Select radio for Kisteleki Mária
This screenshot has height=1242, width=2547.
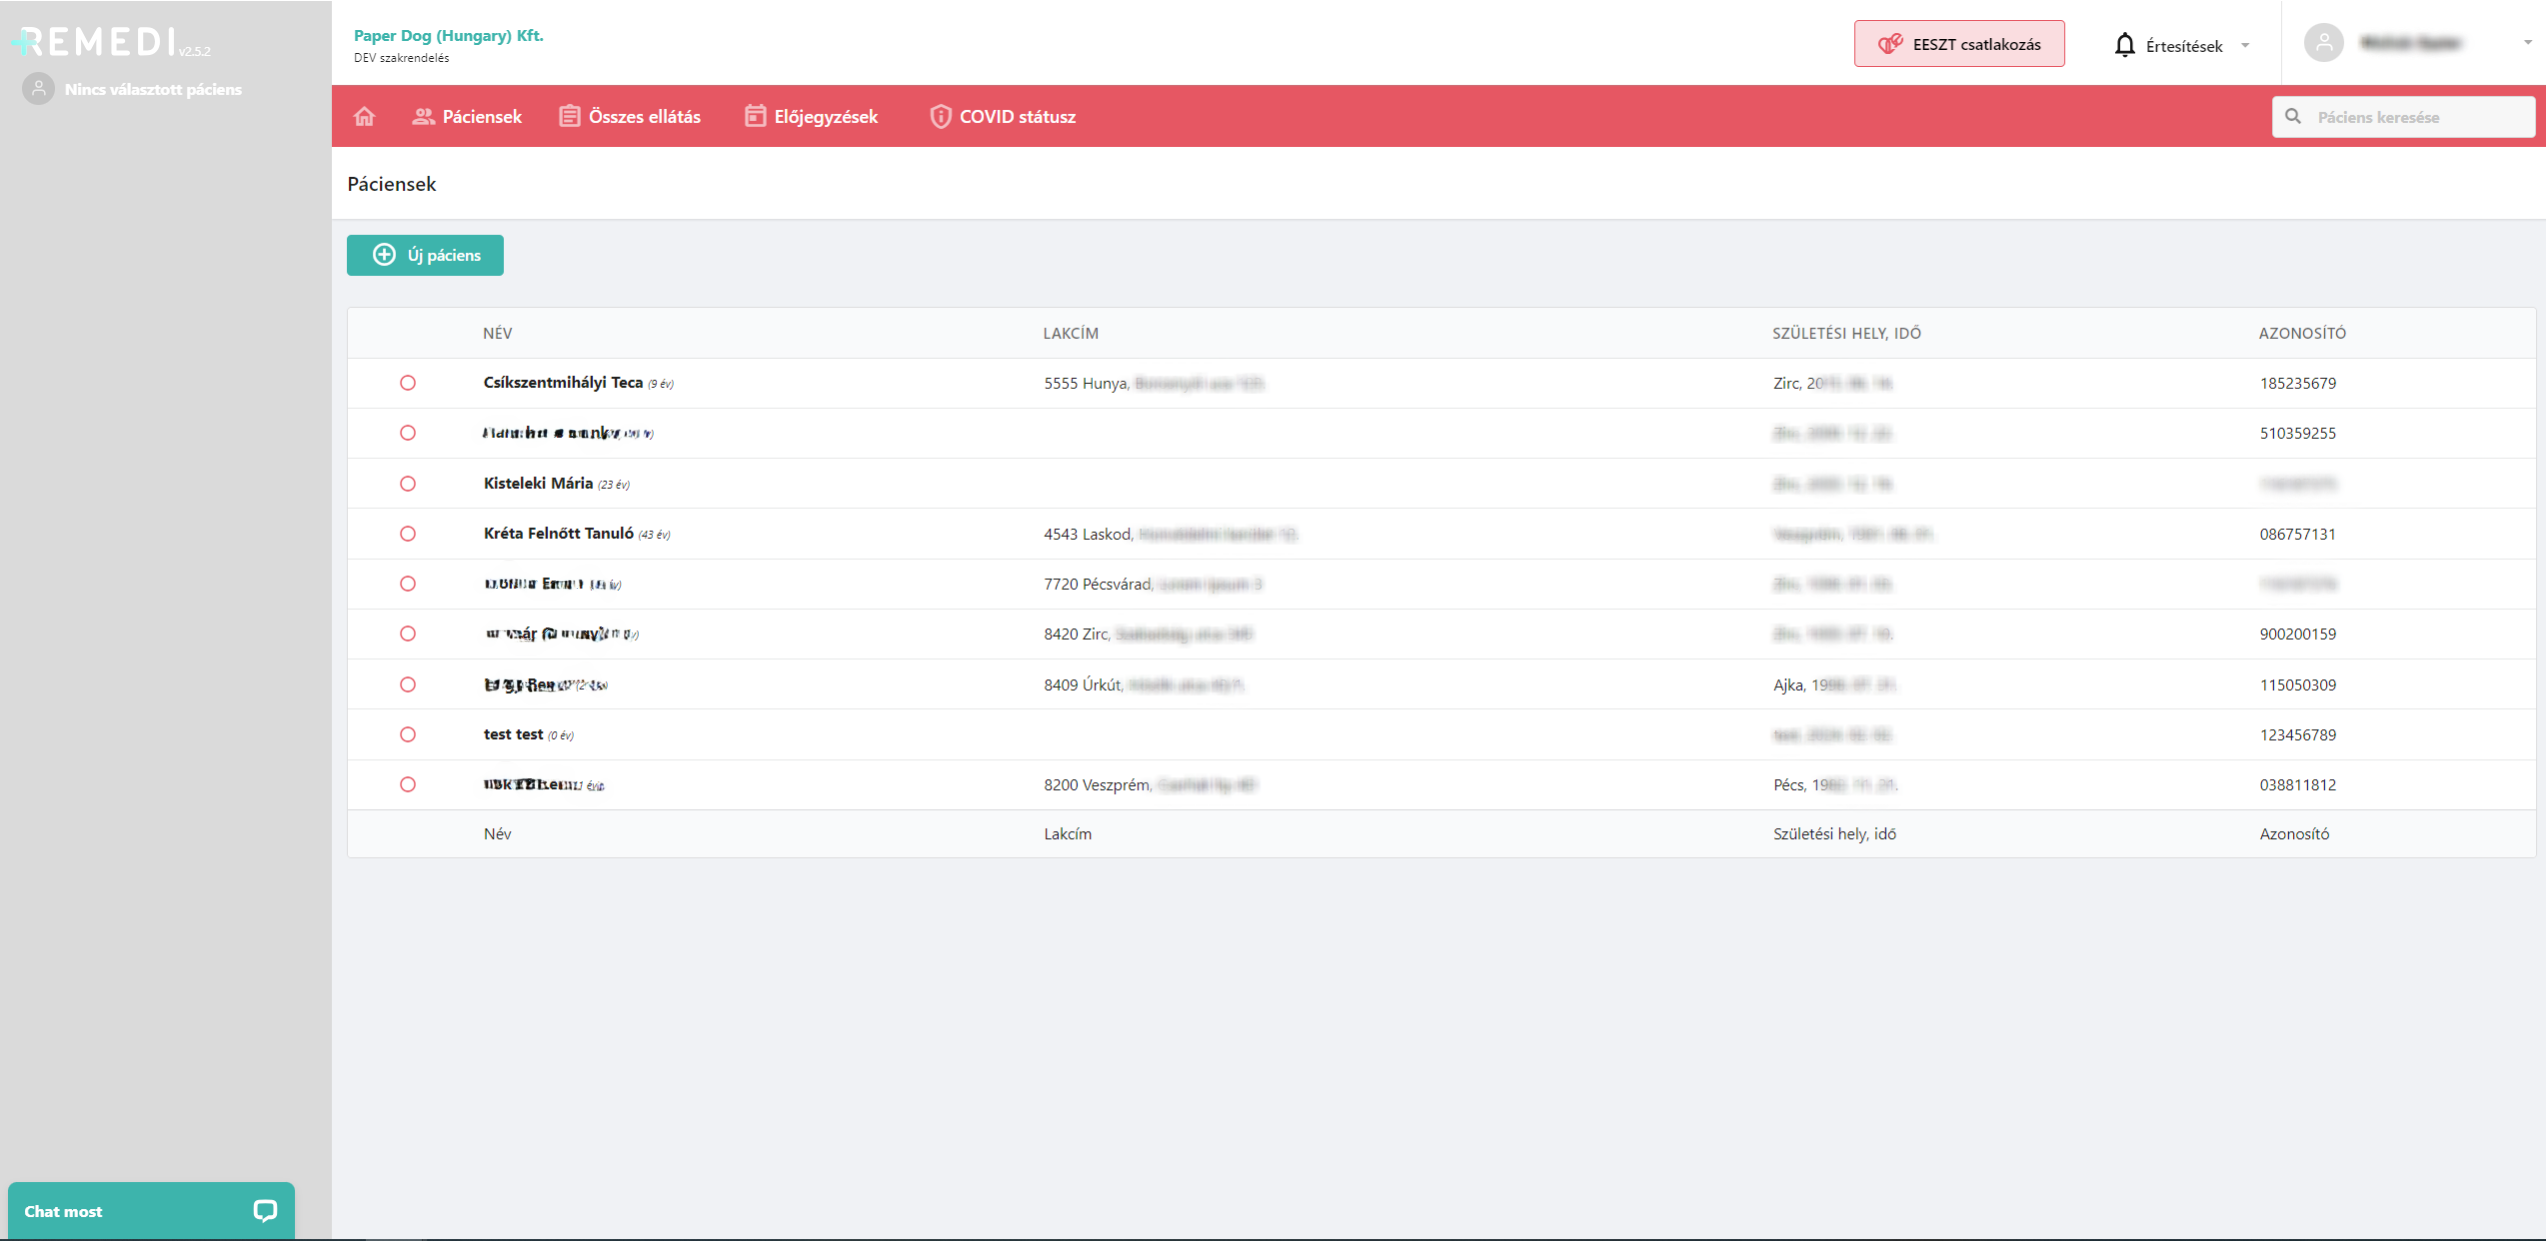[408, 484]
